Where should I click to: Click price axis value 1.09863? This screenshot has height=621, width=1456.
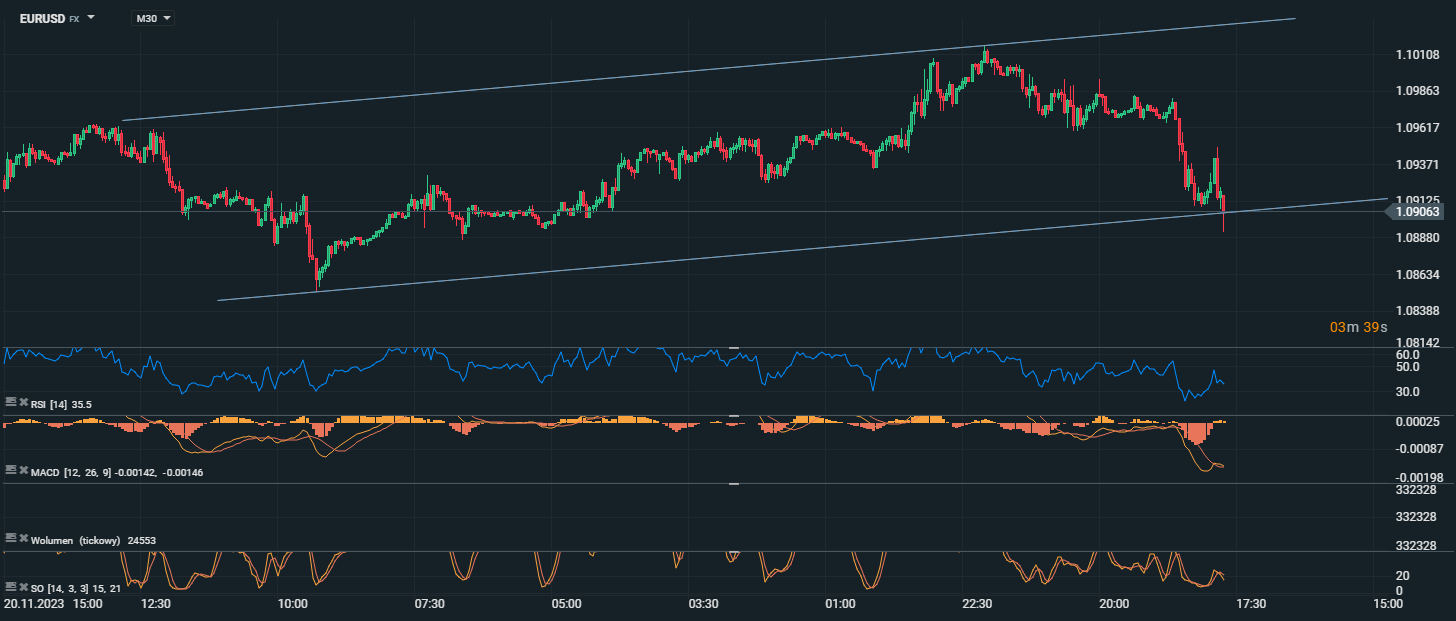1417,91
